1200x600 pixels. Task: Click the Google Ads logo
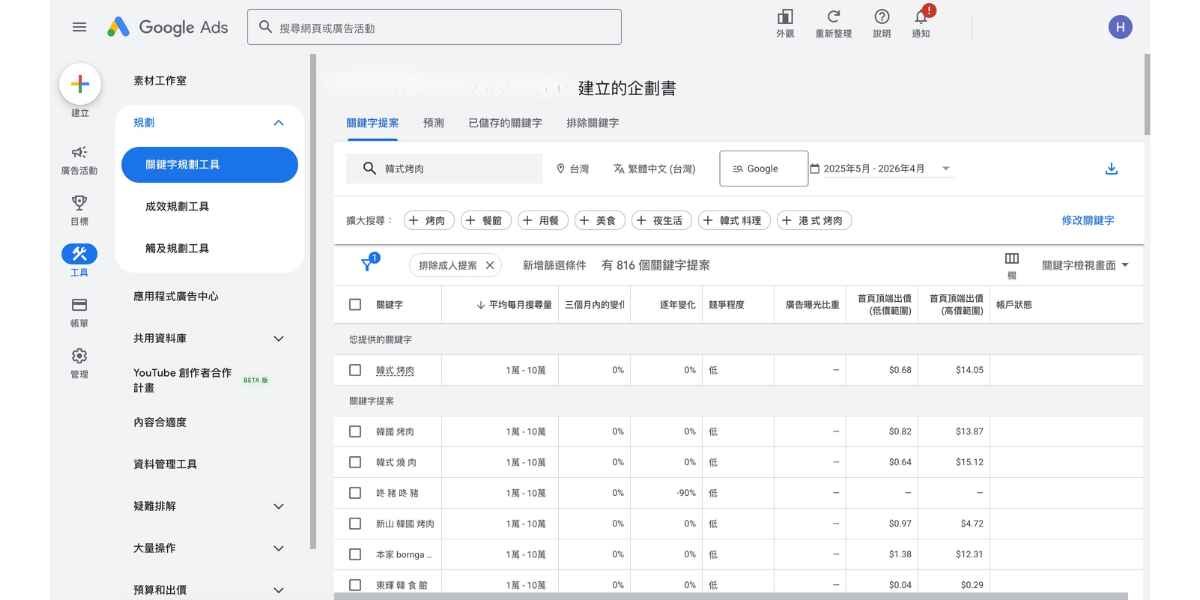(x=167, y=28)
